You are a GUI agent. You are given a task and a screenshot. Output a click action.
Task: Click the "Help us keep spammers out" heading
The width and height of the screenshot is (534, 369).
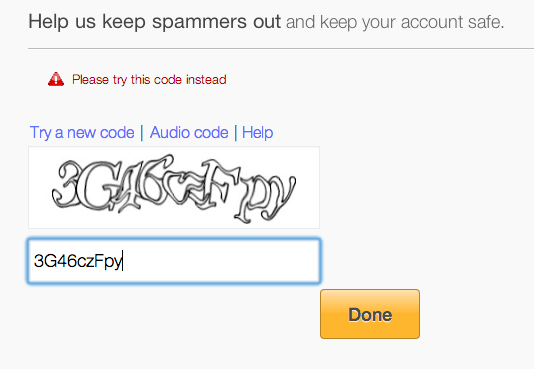pyautogui.click(x=155, y=22)
